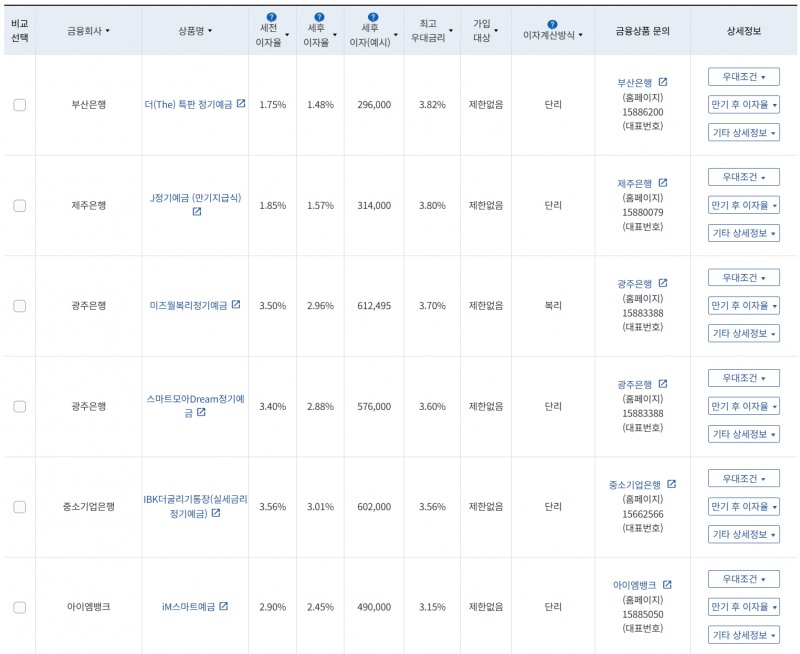Expand 우대조건 for 아이엠뱅크 row
800x654 pixels.
point(743,579)
